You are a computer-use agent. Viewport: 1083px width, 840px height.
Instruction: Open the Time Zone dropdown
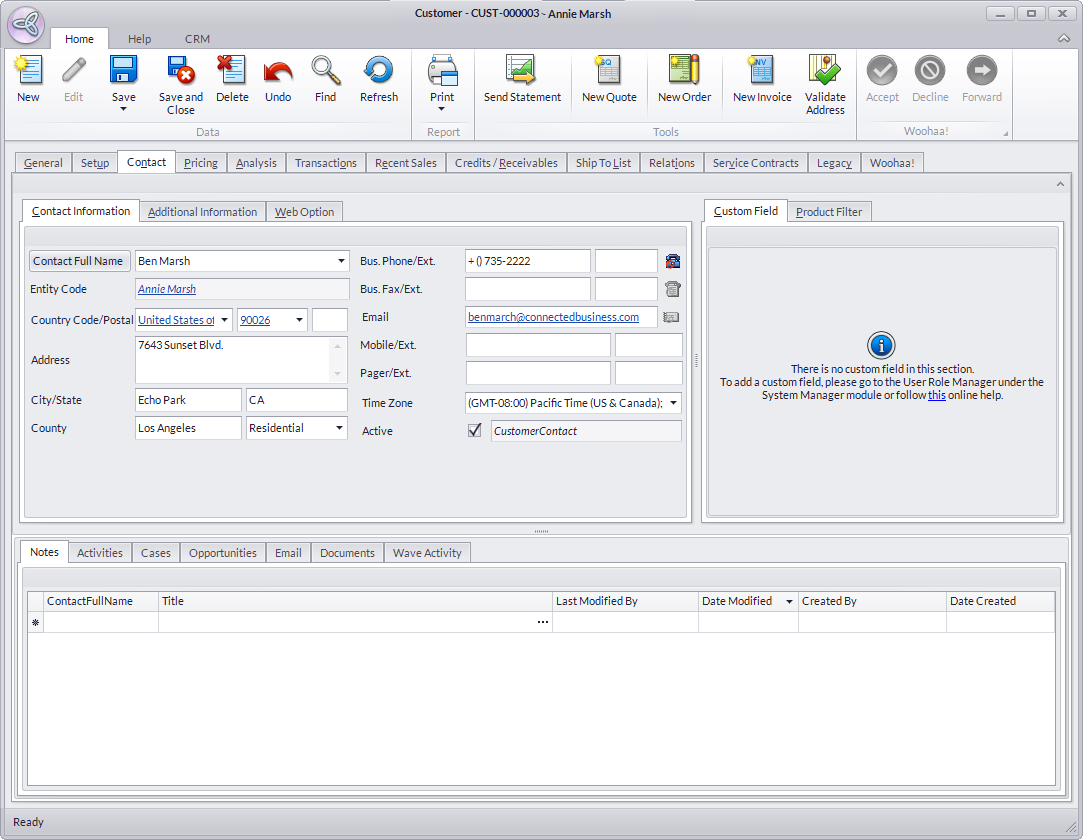click(673, 403)
